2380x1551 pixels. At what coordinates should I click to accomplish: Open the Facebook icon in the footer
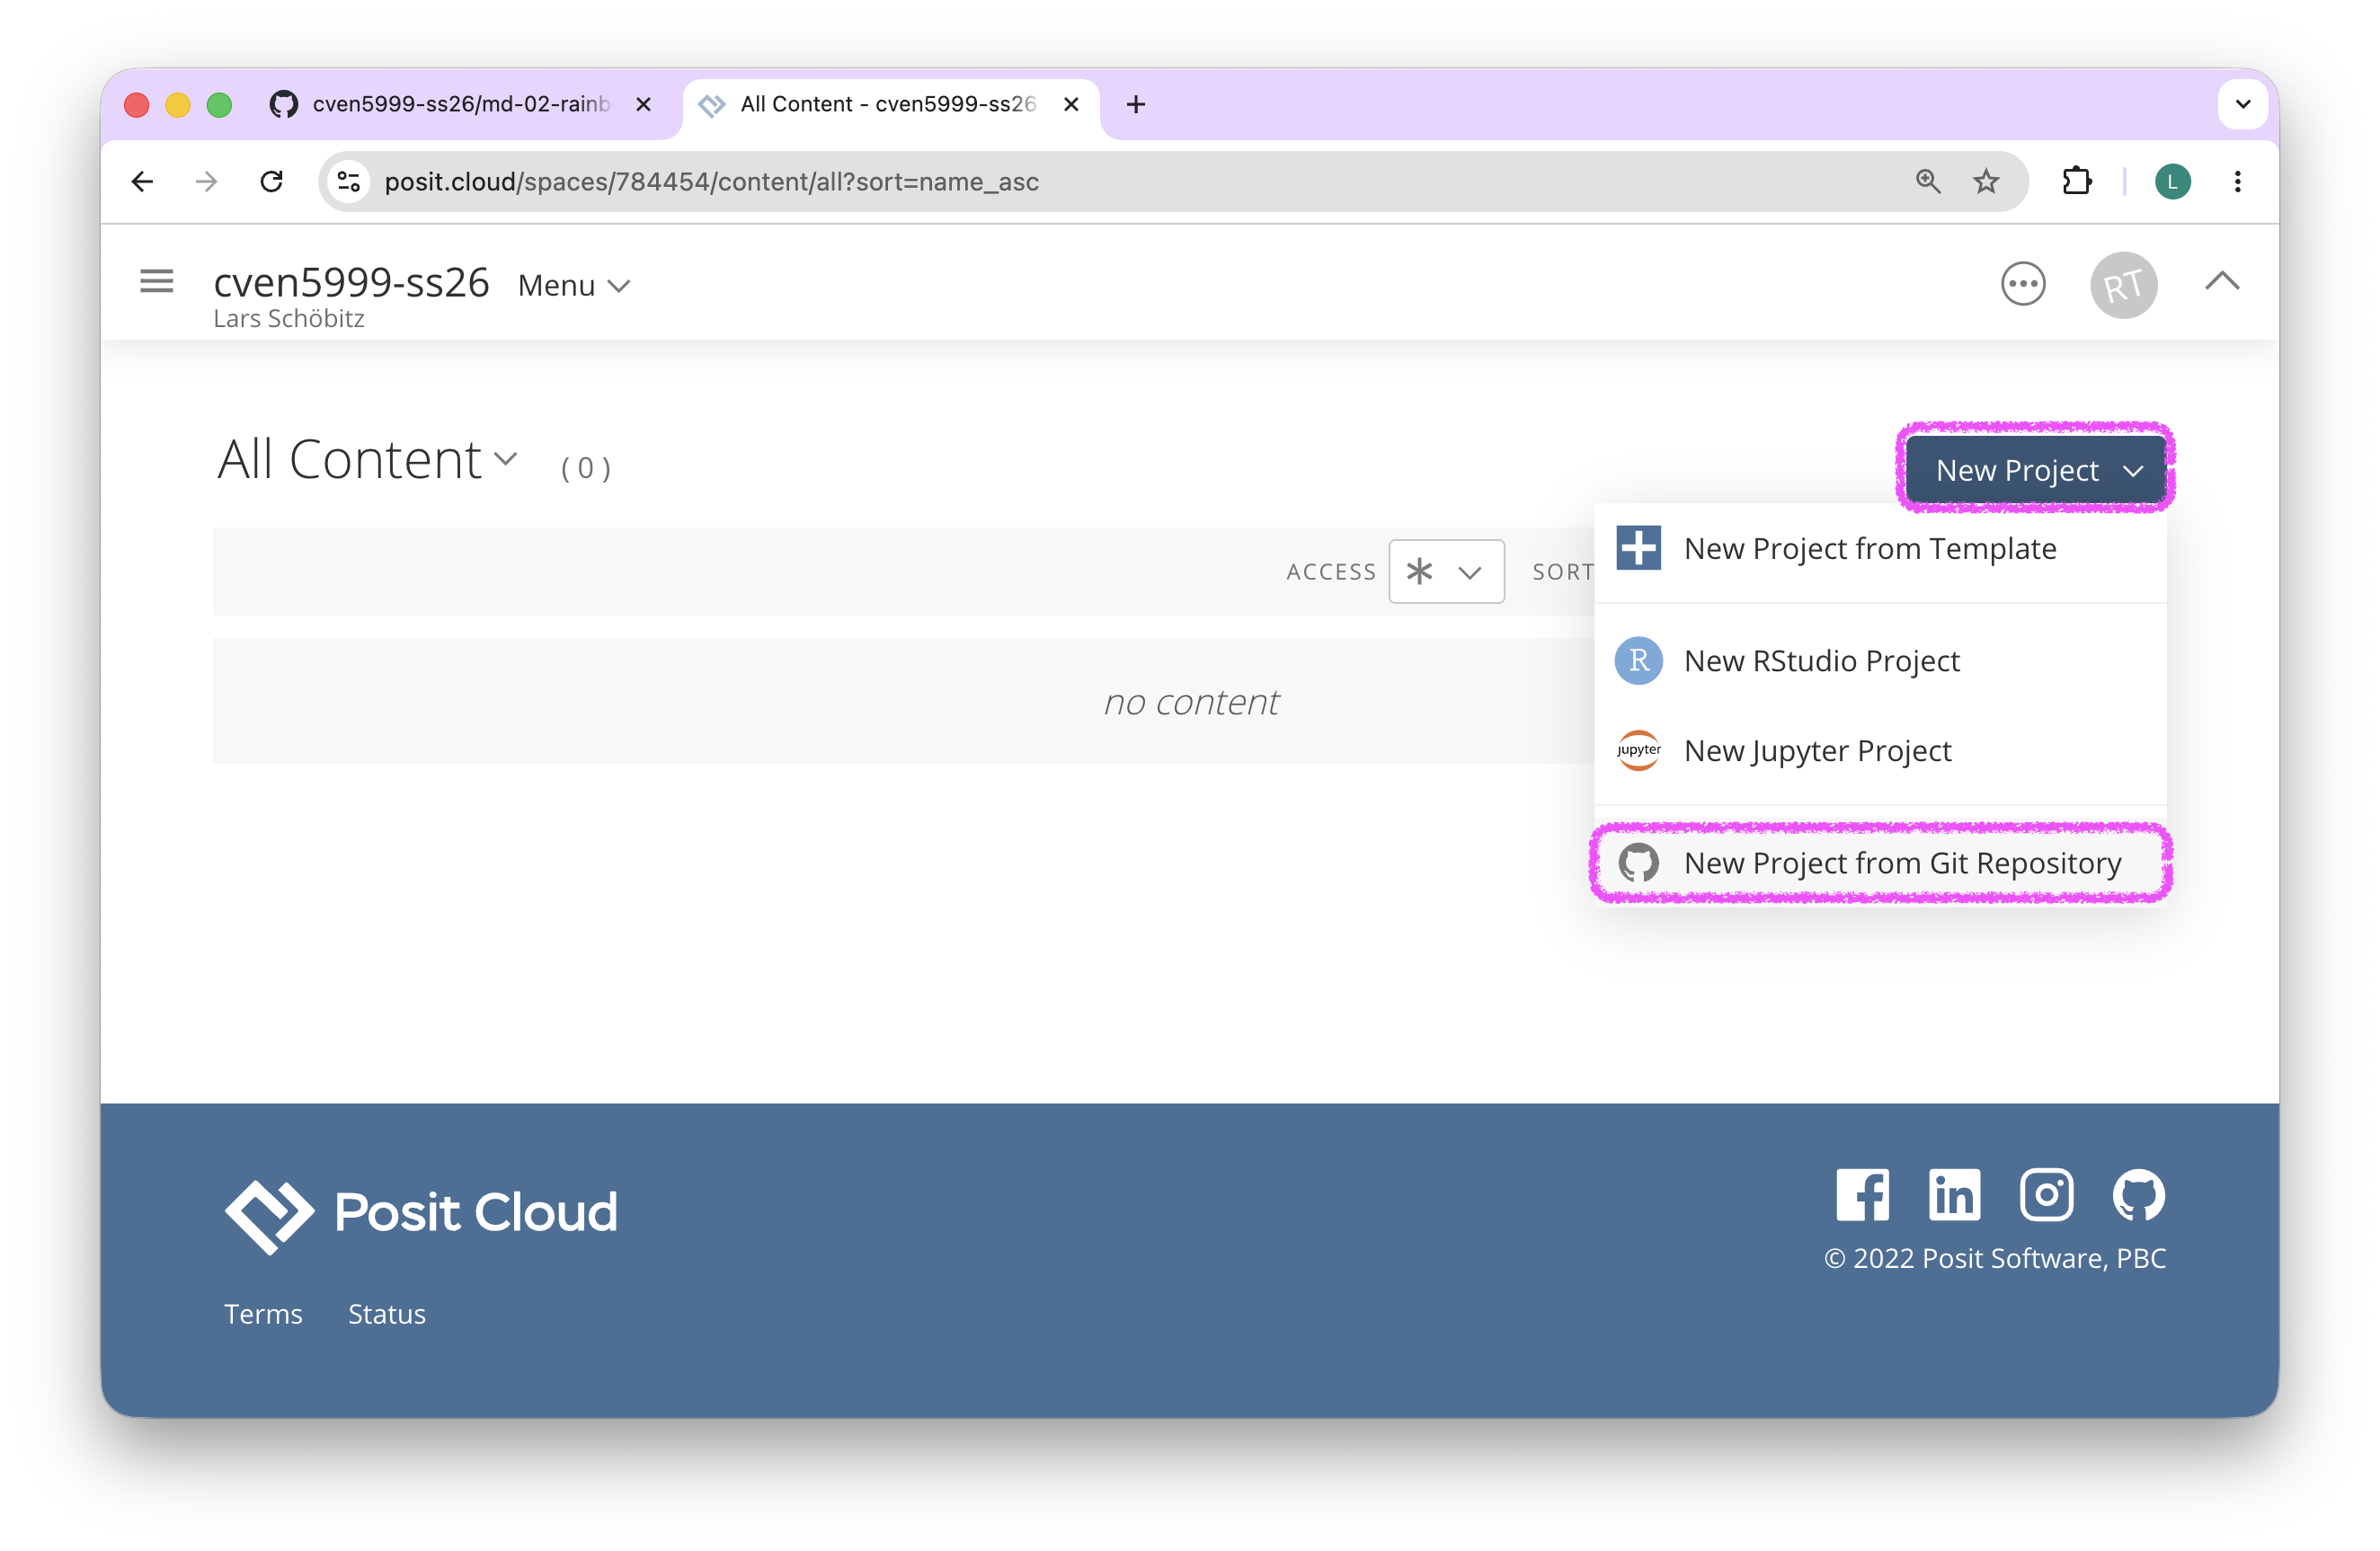pos(1862,1194)
